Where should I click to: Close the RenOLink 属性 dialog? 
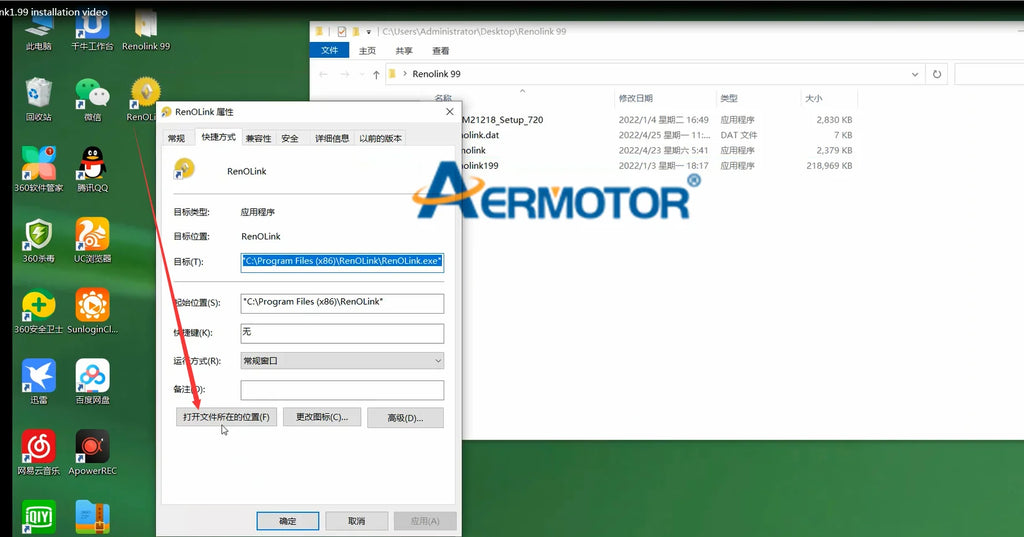tap(449, 112)
